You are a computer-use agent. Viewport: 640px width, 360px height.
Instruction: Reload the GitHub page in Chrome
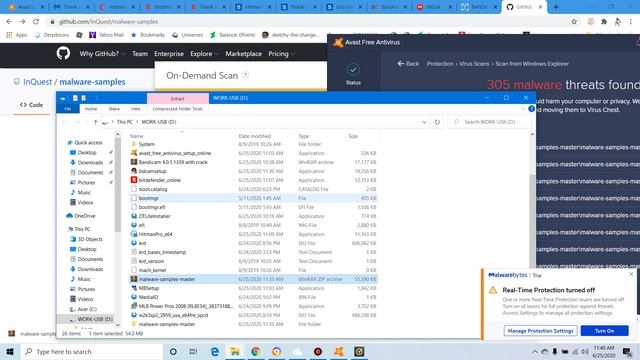pyautogui.click(x=36, y=22)
